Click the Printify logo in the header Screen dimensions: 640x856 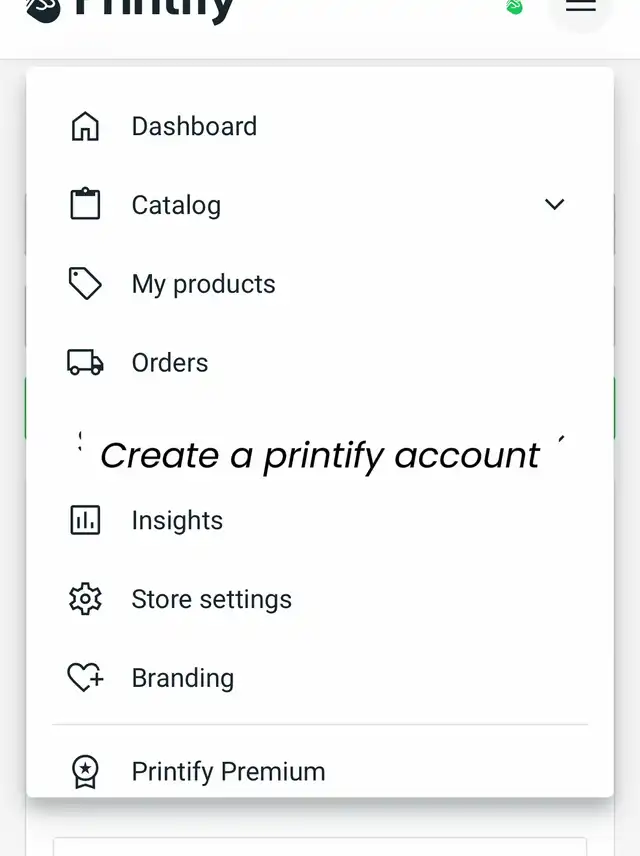pyautogui.click(x=130, y=8)
